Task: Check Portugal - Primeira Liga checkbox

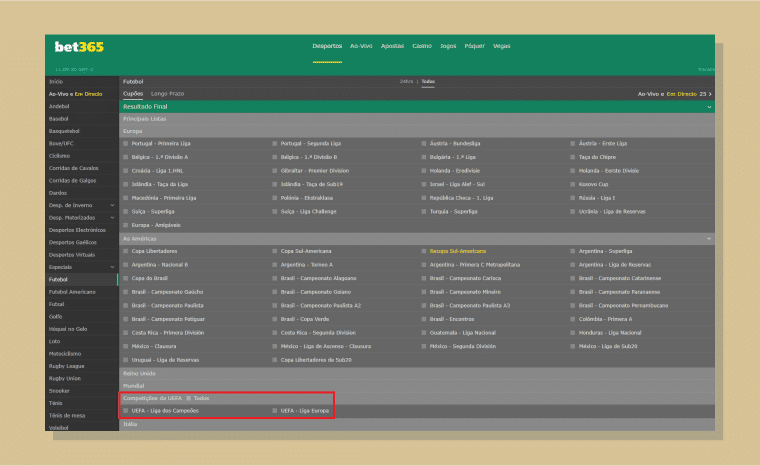Action: click(x=126, y=144)
